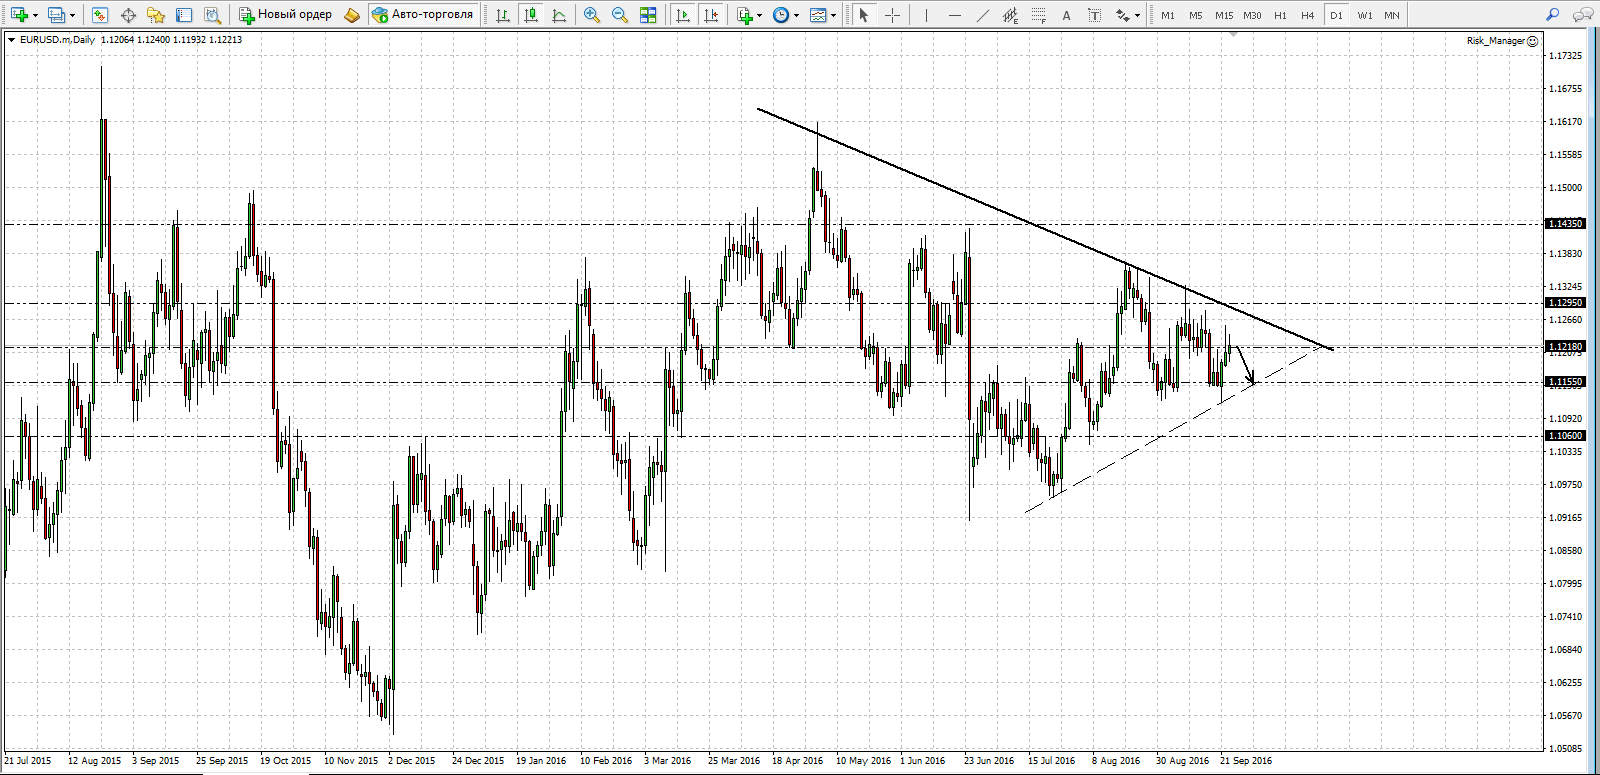The width and height of the screenshot is (1600, 775).
Task: Select the Text drawing tool
Action: click(1066, 15)
